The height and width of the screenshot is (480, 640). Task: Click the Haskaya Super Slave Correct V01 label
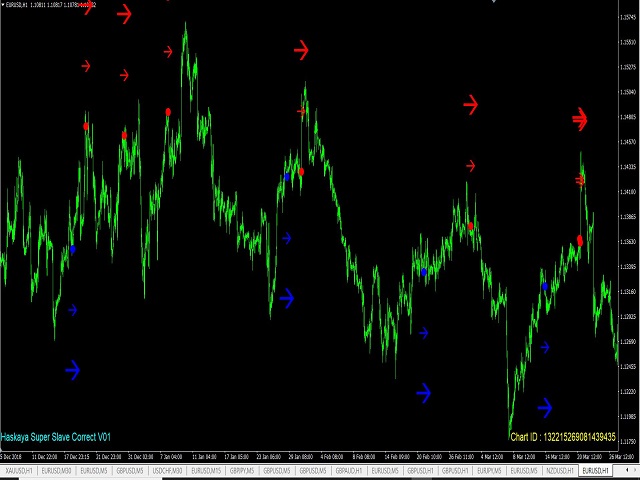(x=56, y=437)
